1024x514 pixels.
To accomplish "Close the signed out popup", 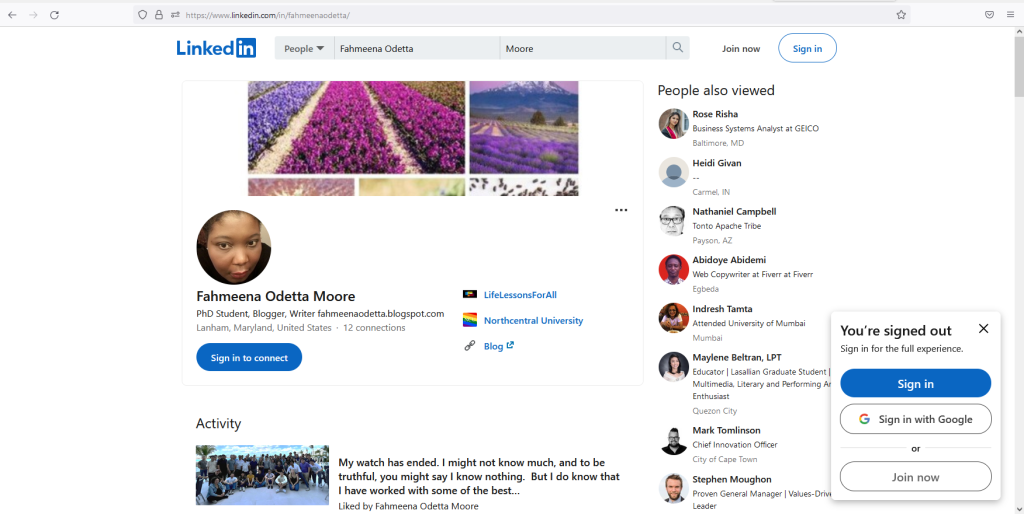I will (x=983, y=329).
